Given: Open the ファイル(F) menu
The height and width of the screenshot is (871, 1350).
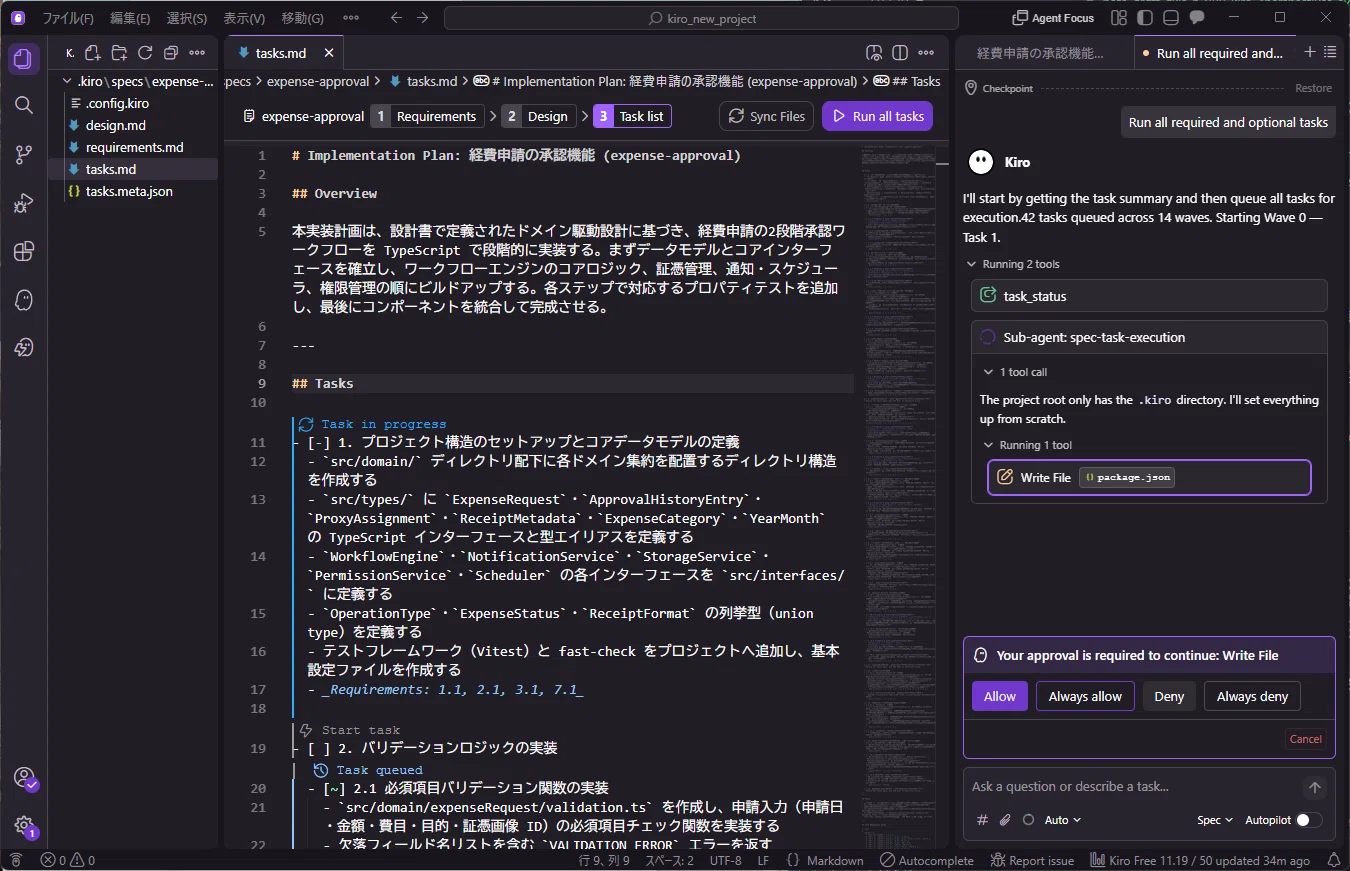Looking at the screenshot, I should (x=68, y=18).
